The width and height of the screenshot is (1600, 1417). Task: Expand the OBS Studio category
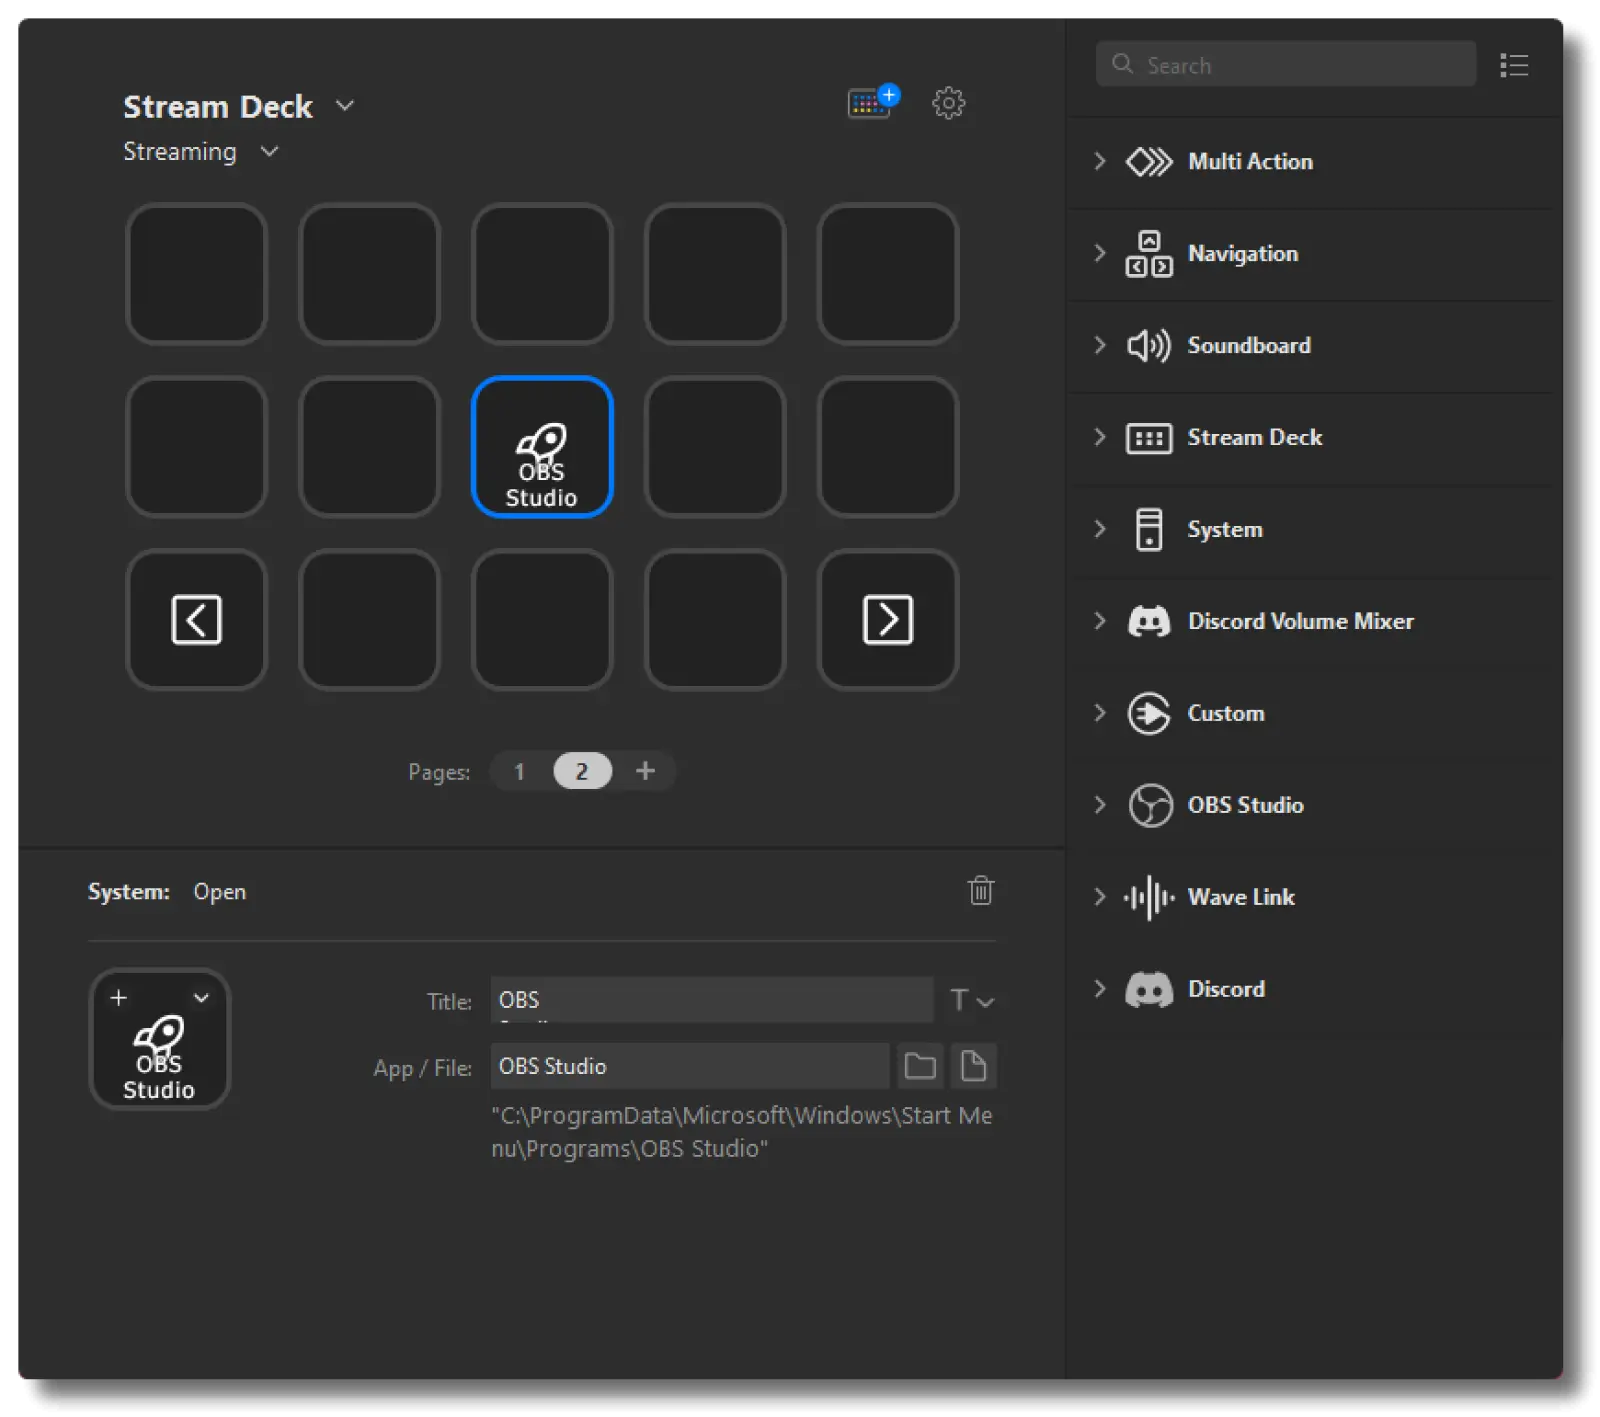pyautogui.click(x=1099, y=805)
